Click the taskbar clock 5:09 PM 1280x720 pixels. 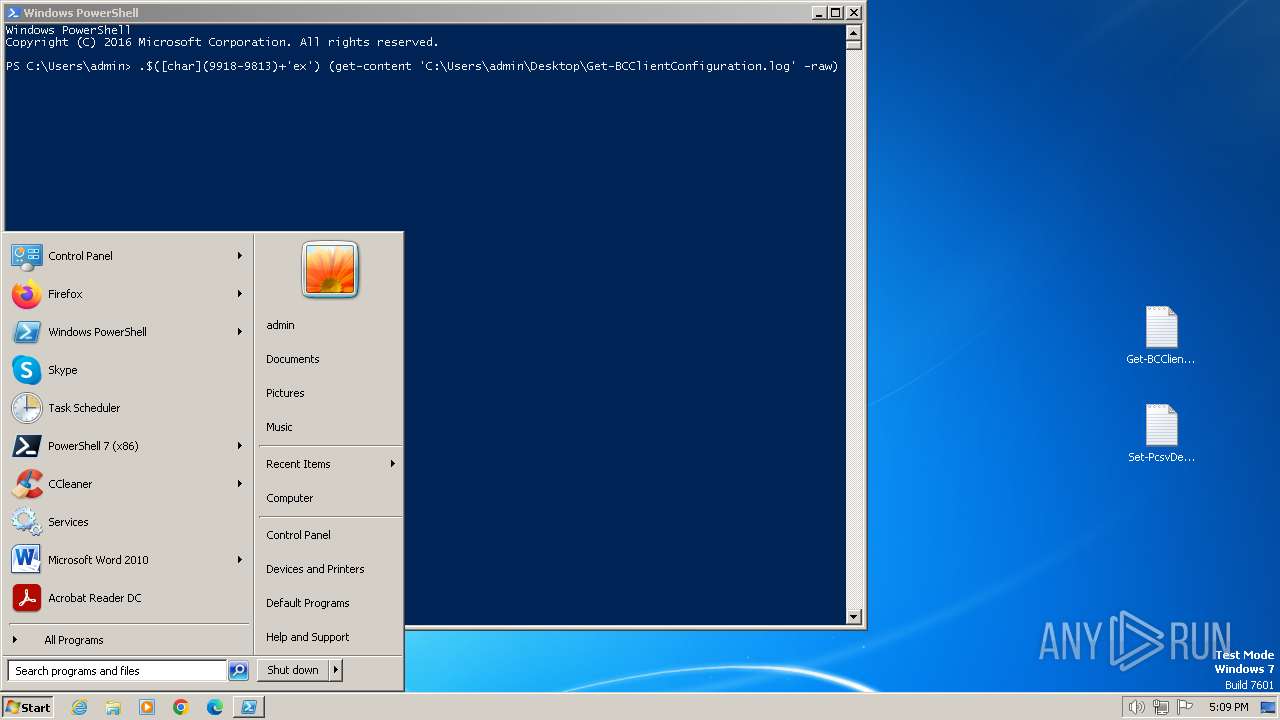point(1228,707)
